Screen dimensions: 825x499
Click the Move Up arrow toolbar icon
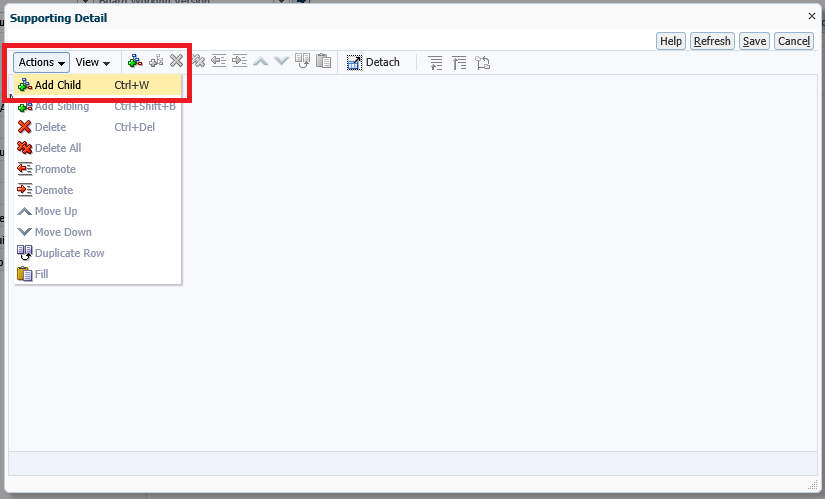point(261,62)
